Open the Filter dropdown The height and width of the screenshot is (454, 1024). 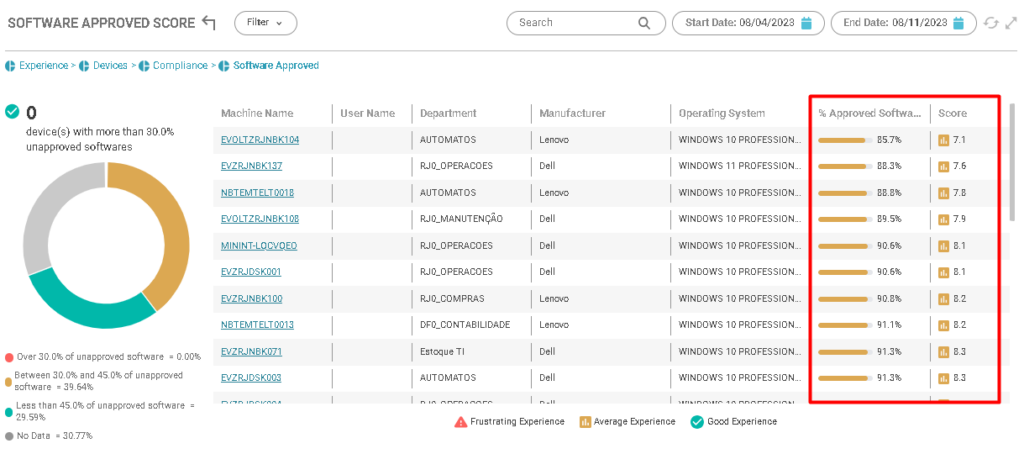[x=265, y=22]
